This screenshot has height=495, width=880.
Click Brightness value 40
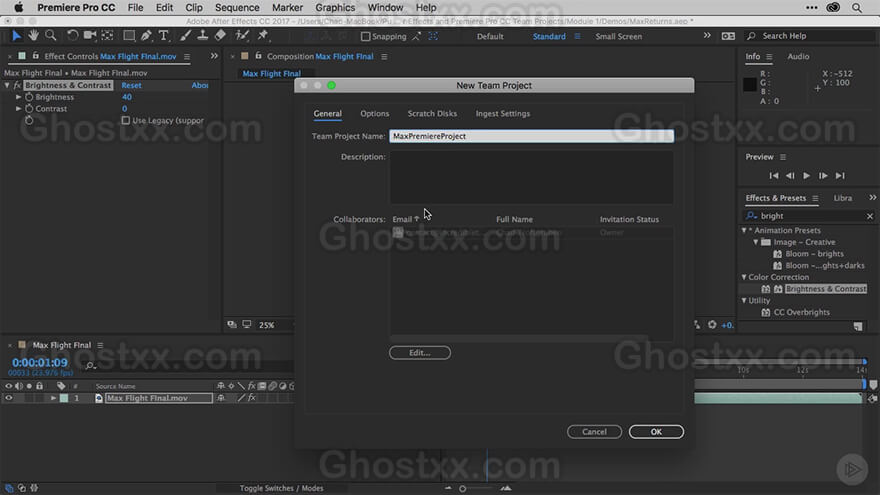(x=127, y=97)
